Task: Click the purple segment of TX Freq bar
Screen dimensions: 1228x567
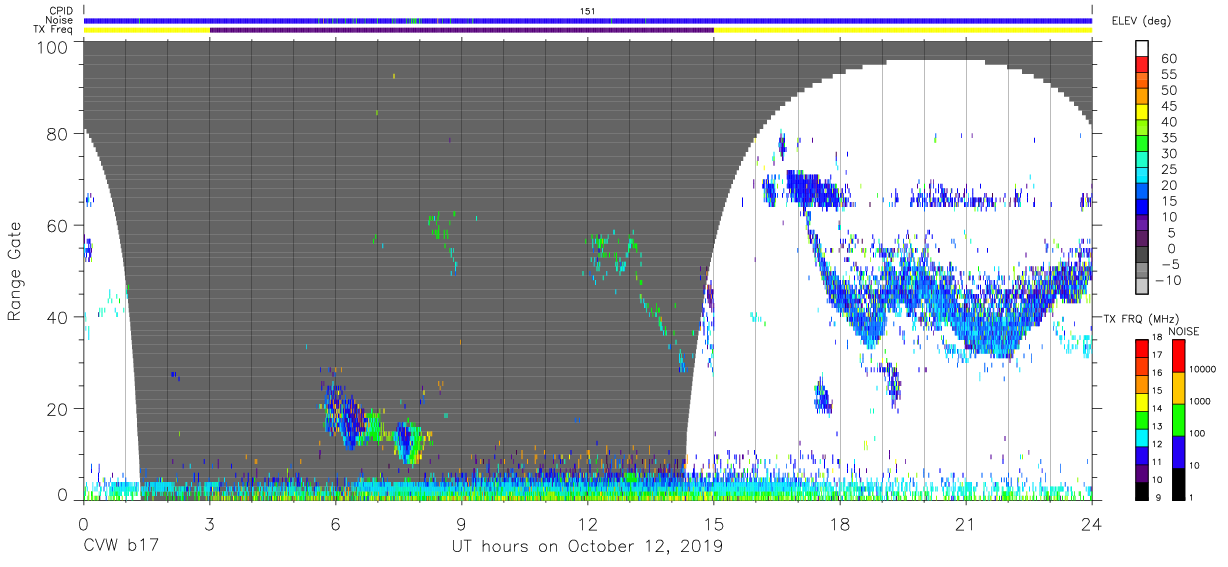Action: tap(462, 30)
